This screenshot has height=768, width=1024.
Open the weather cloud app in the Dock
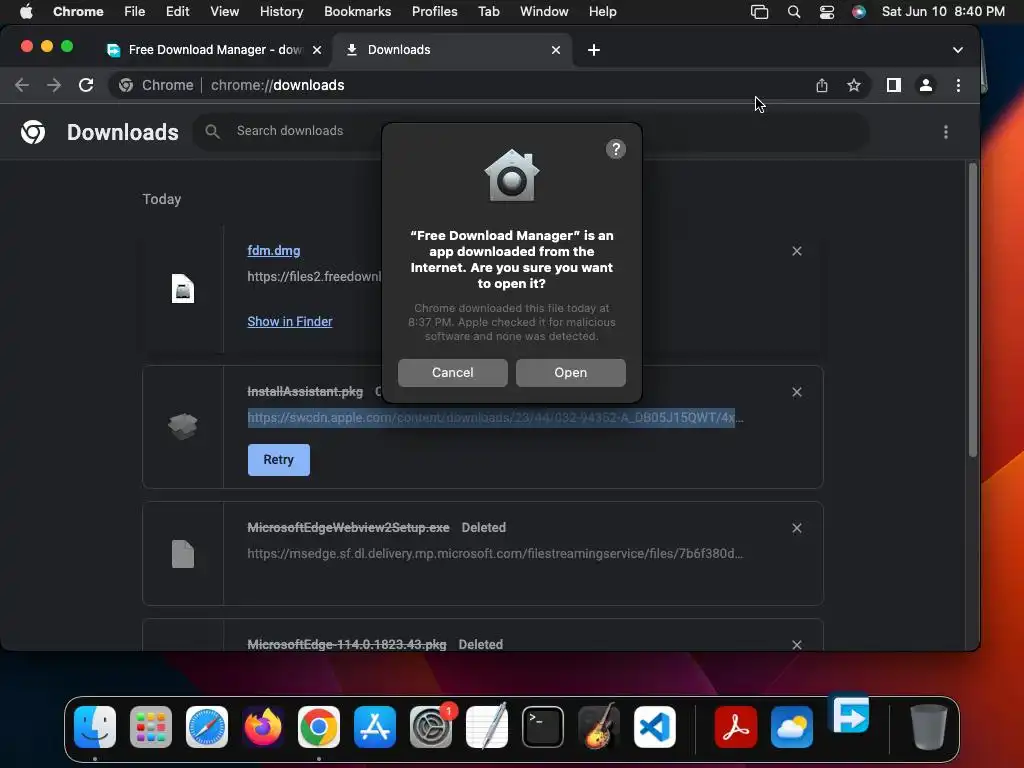pyautogui.click(x=792, y=727)
